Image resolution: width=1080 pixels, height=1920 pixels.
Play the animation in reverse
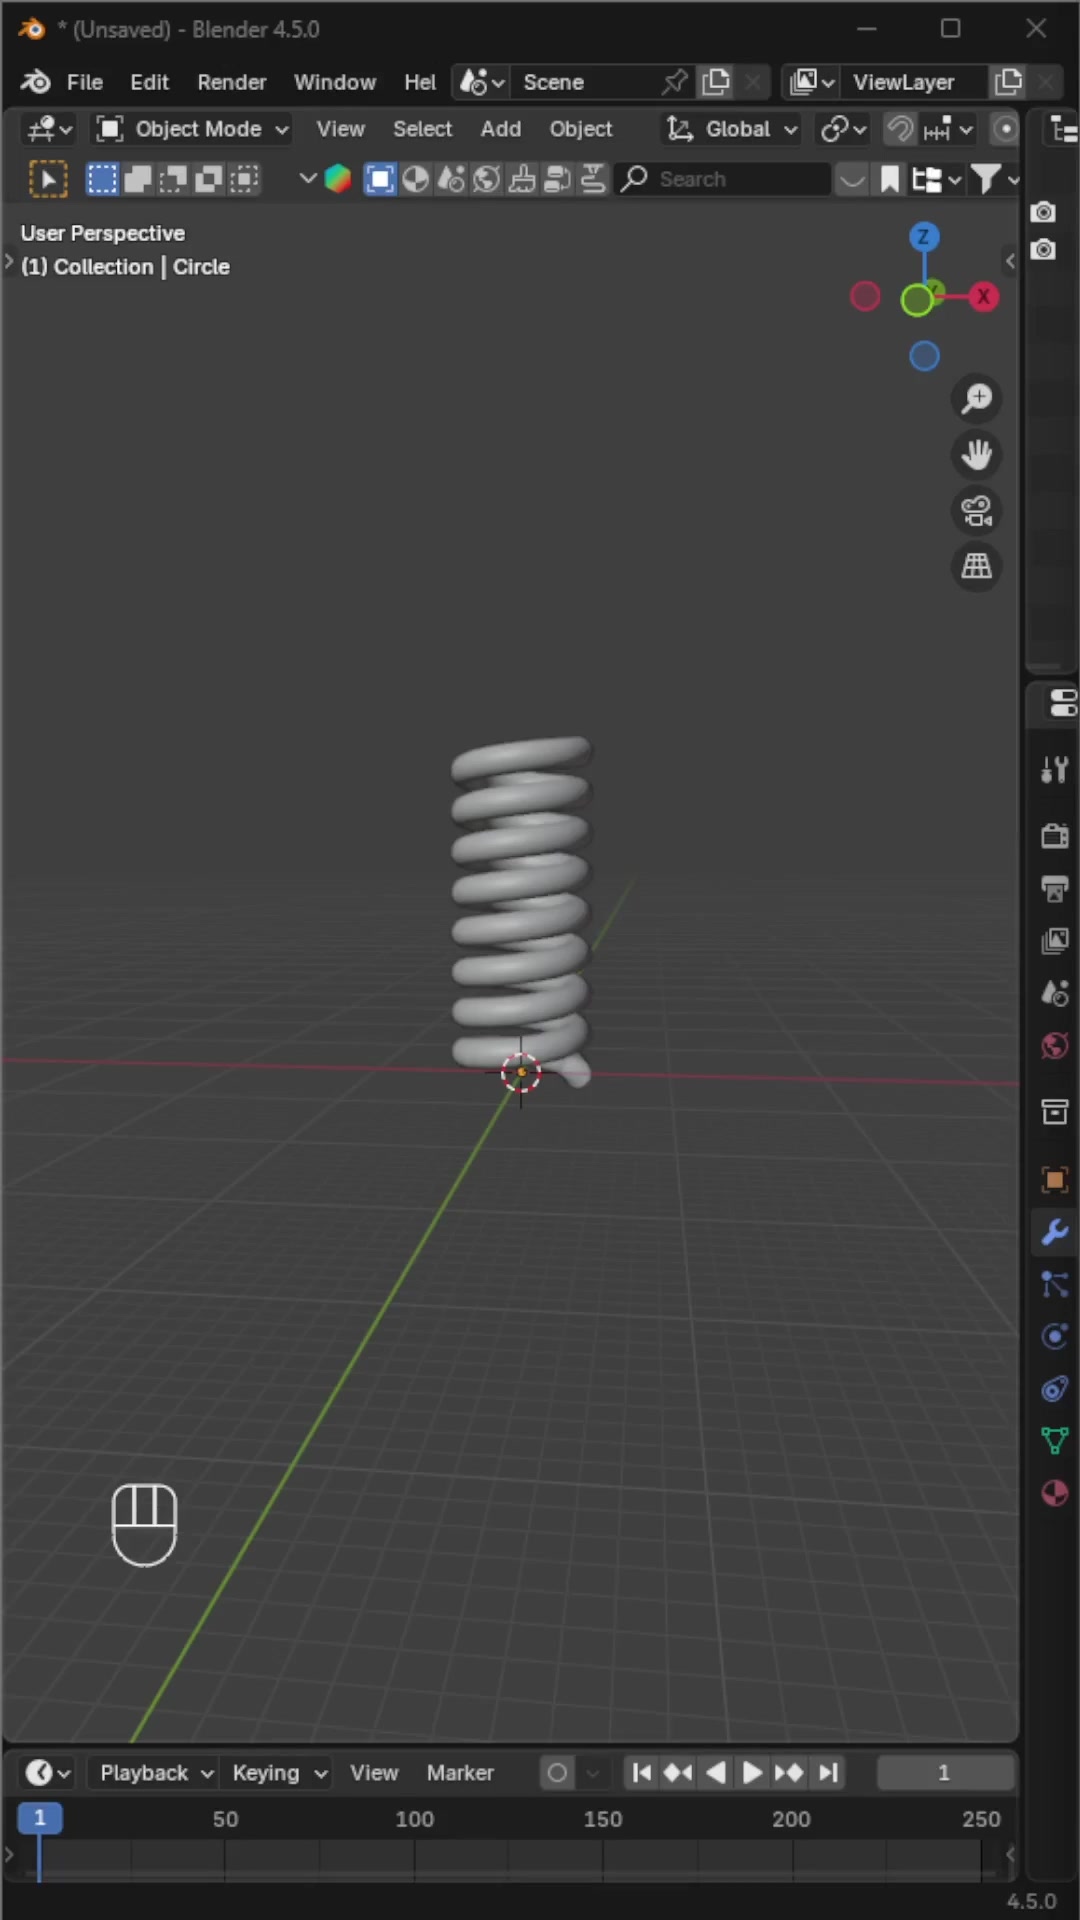point(716,1773)
